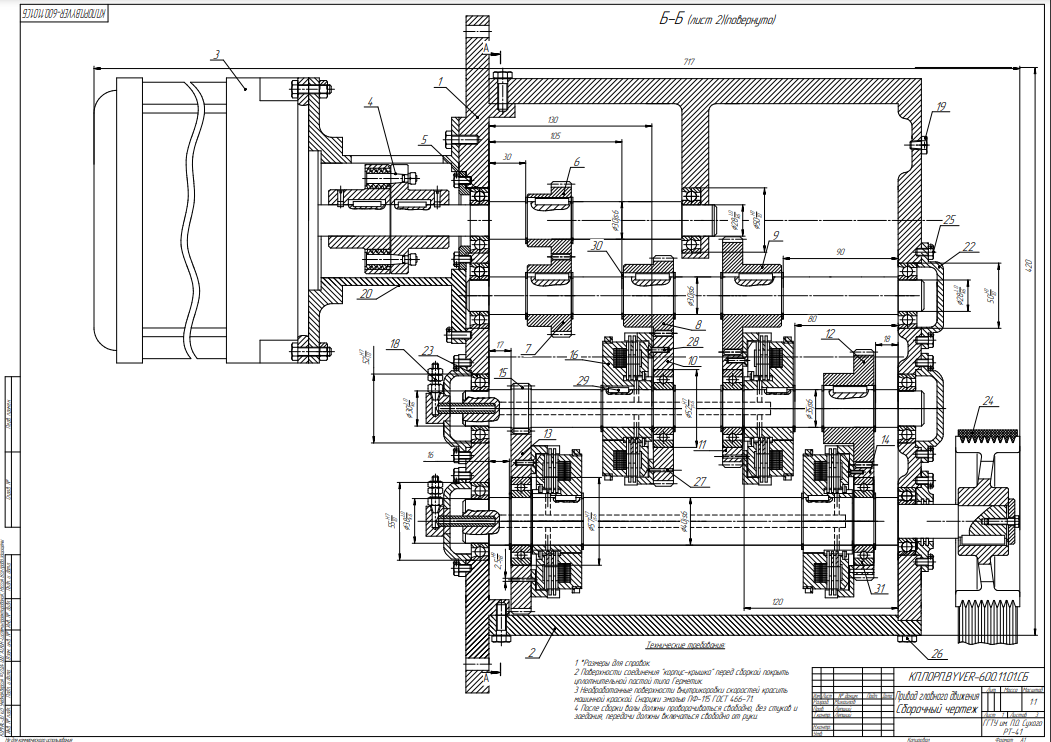Select title block code "КП.ЛОРП.BYVER-600.11.01.СБ"
The width and height of the screenshot is (1051, 742).
click(967, 676)
